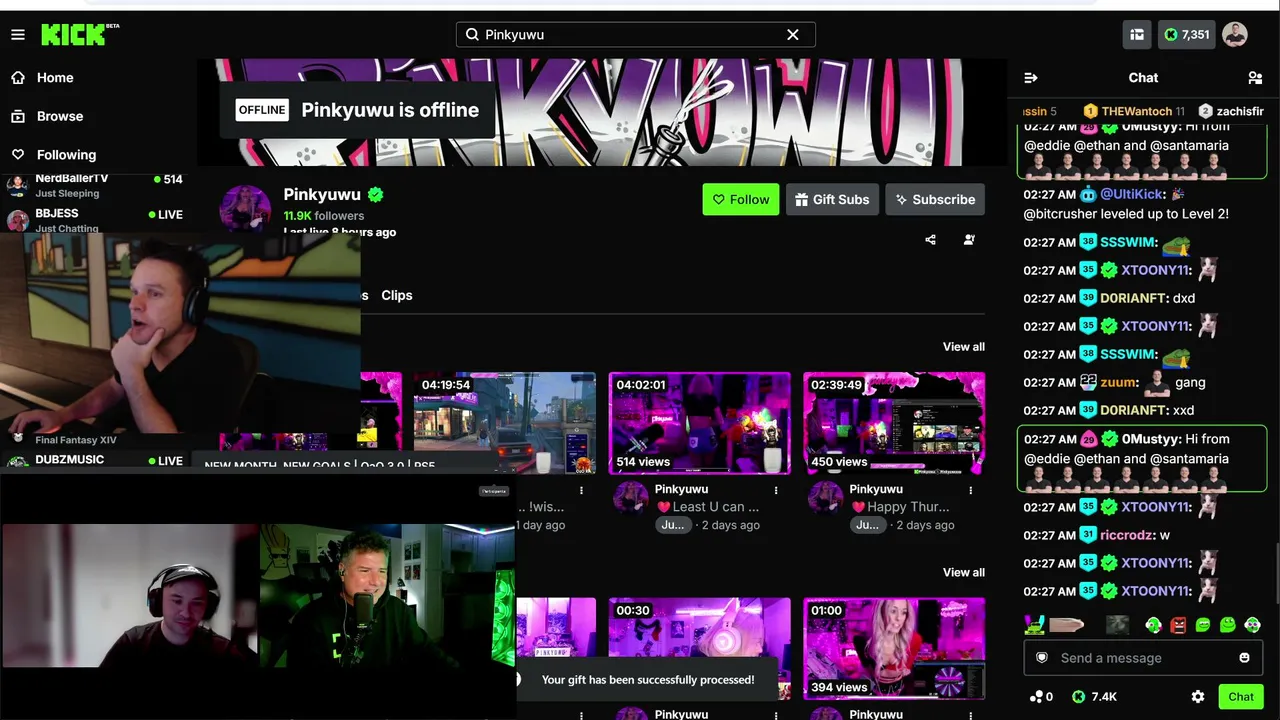Click the Gift Subs button

pos(832,200)
